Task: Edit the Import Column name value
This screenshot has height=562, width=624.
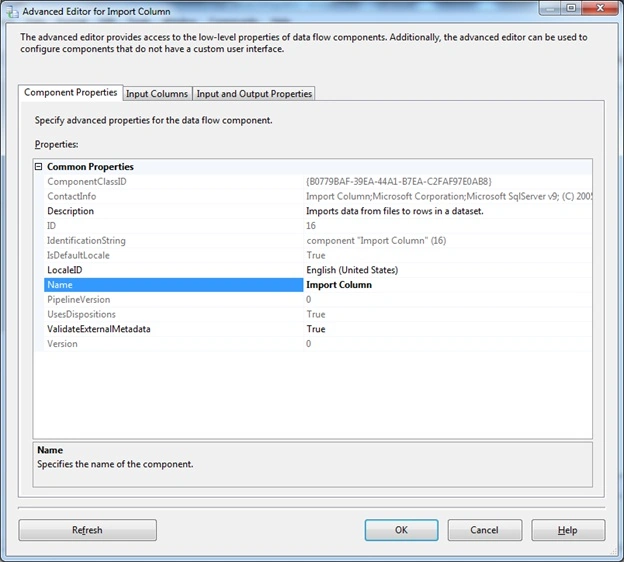Action: click(448, 285)
